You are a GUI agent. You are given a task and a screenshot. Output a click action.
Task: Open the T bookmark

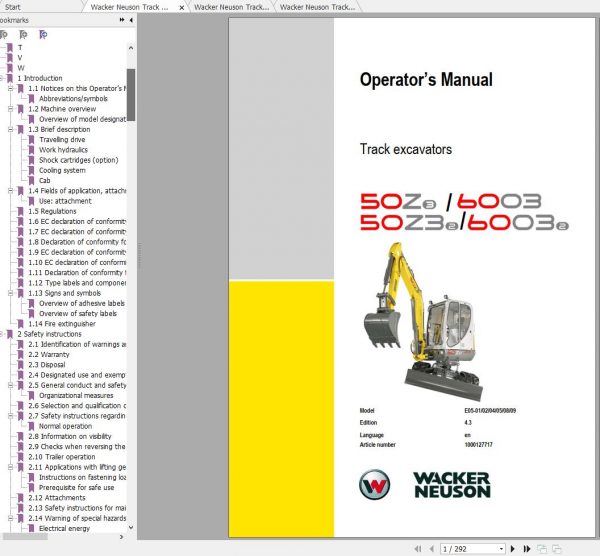click(x=20, y=47)
